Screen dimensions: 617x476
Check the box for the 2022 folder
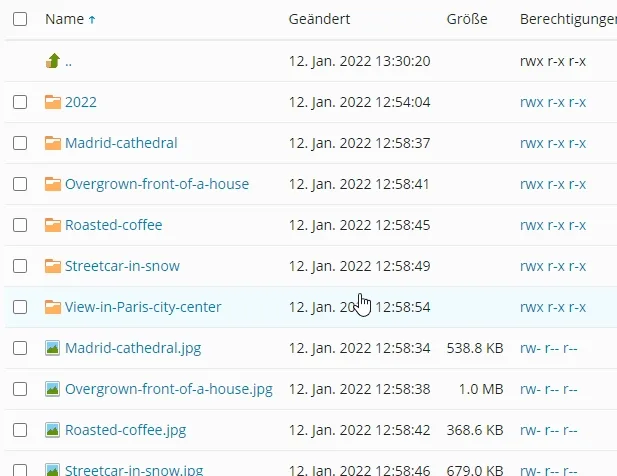(20, 102)
